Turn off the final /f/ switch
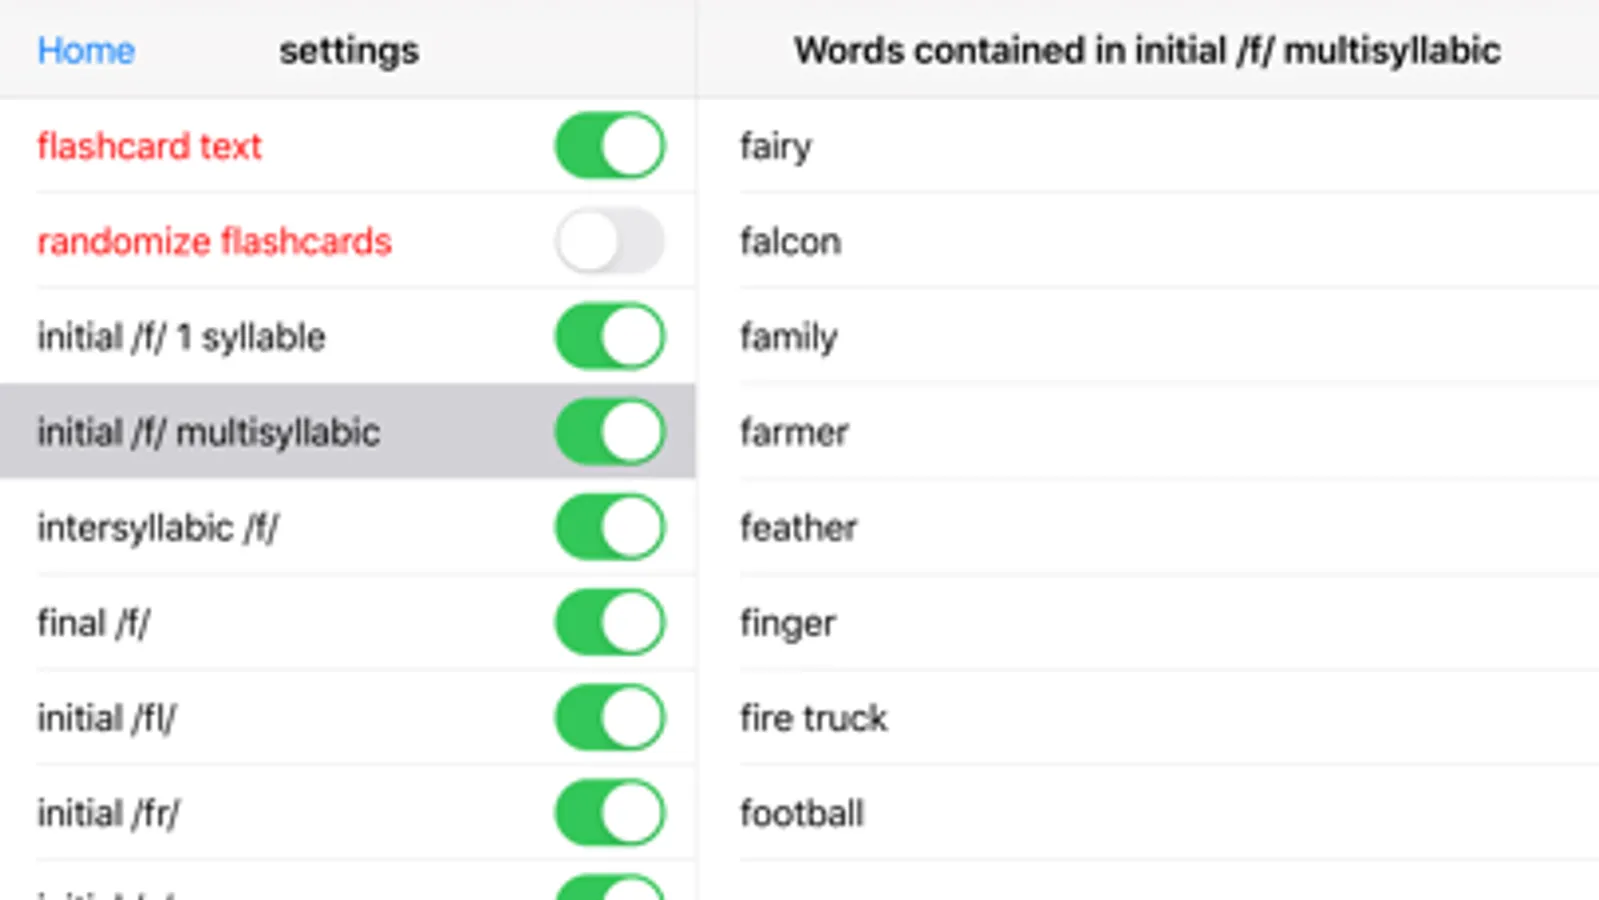1599x900 pixels. [x=610, y=622]
